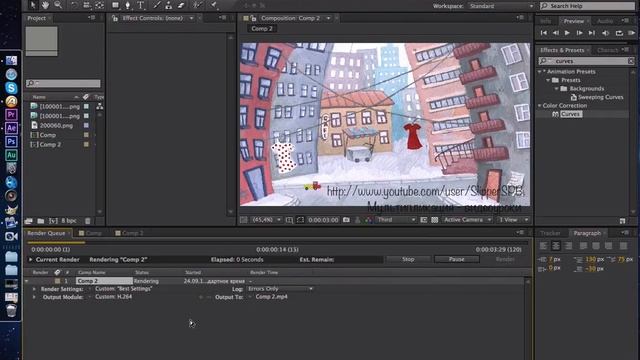Select the Rotation tool

(x=74, y=5)
